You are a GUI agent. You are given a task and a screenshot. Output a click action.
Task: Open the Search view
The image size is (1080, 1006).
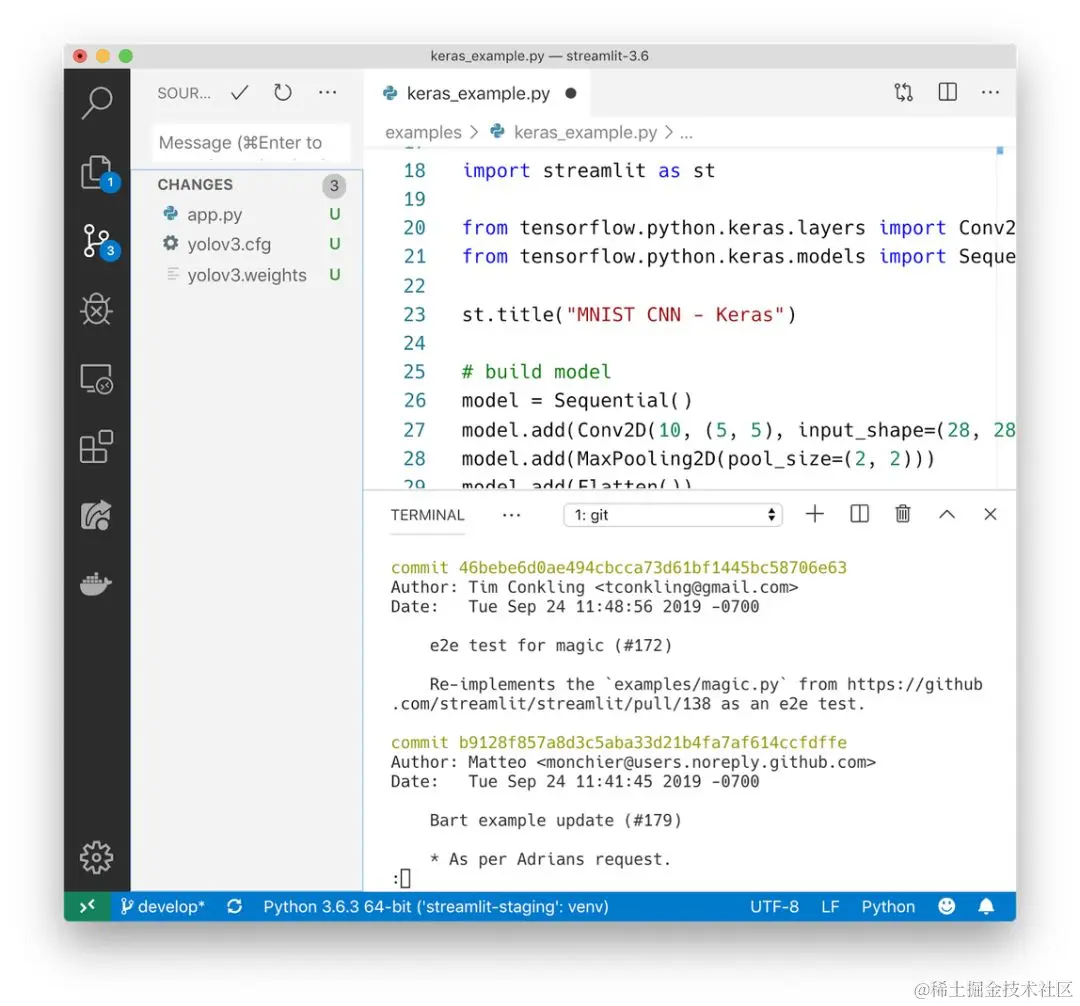(x=96, y=103)
